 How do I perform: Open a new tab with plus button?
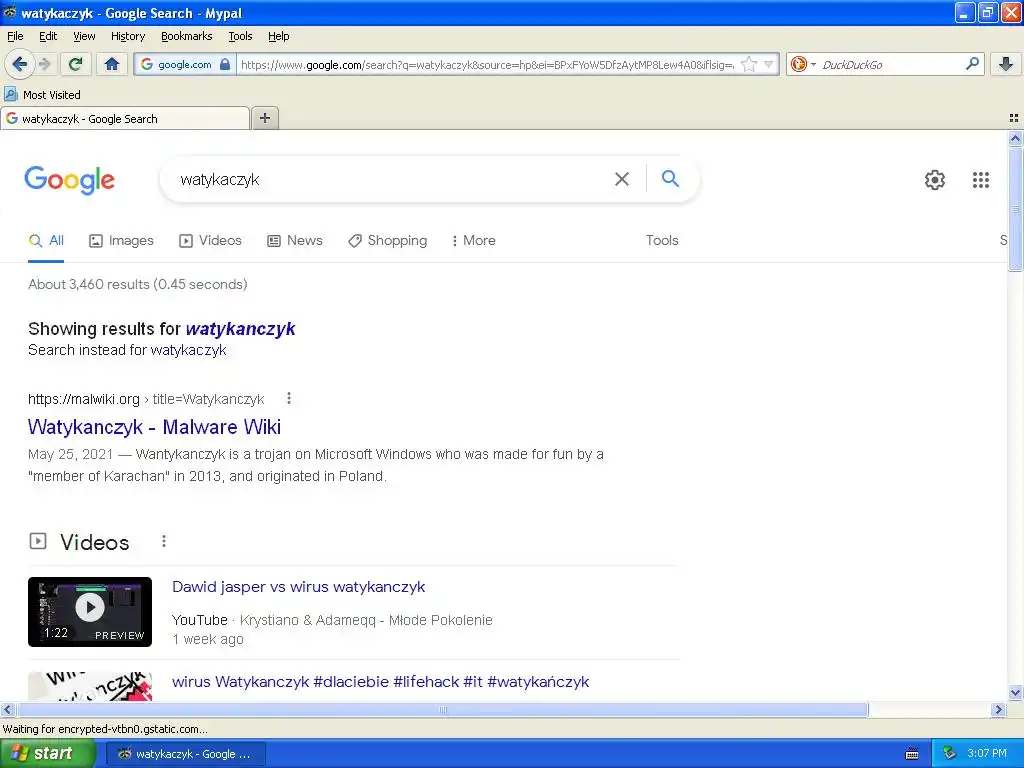[264, 118]
